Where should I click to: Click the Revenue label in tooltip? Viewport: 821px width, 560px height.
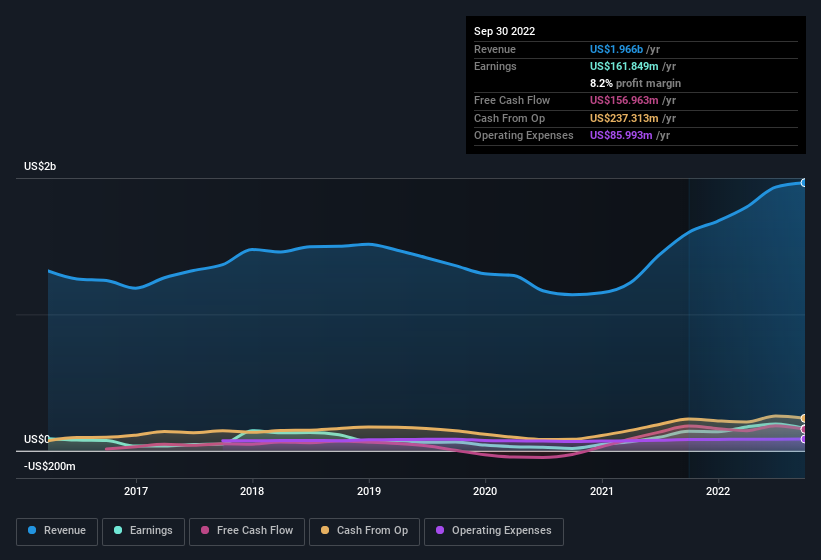(x=495, y=49)
